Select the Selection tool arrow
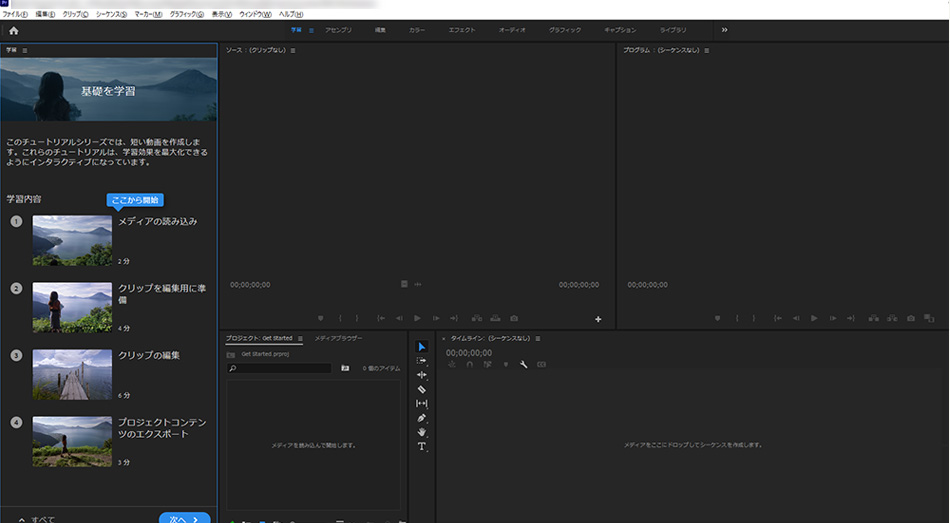Viewport: 950px width, 523px height. (421, 346)
